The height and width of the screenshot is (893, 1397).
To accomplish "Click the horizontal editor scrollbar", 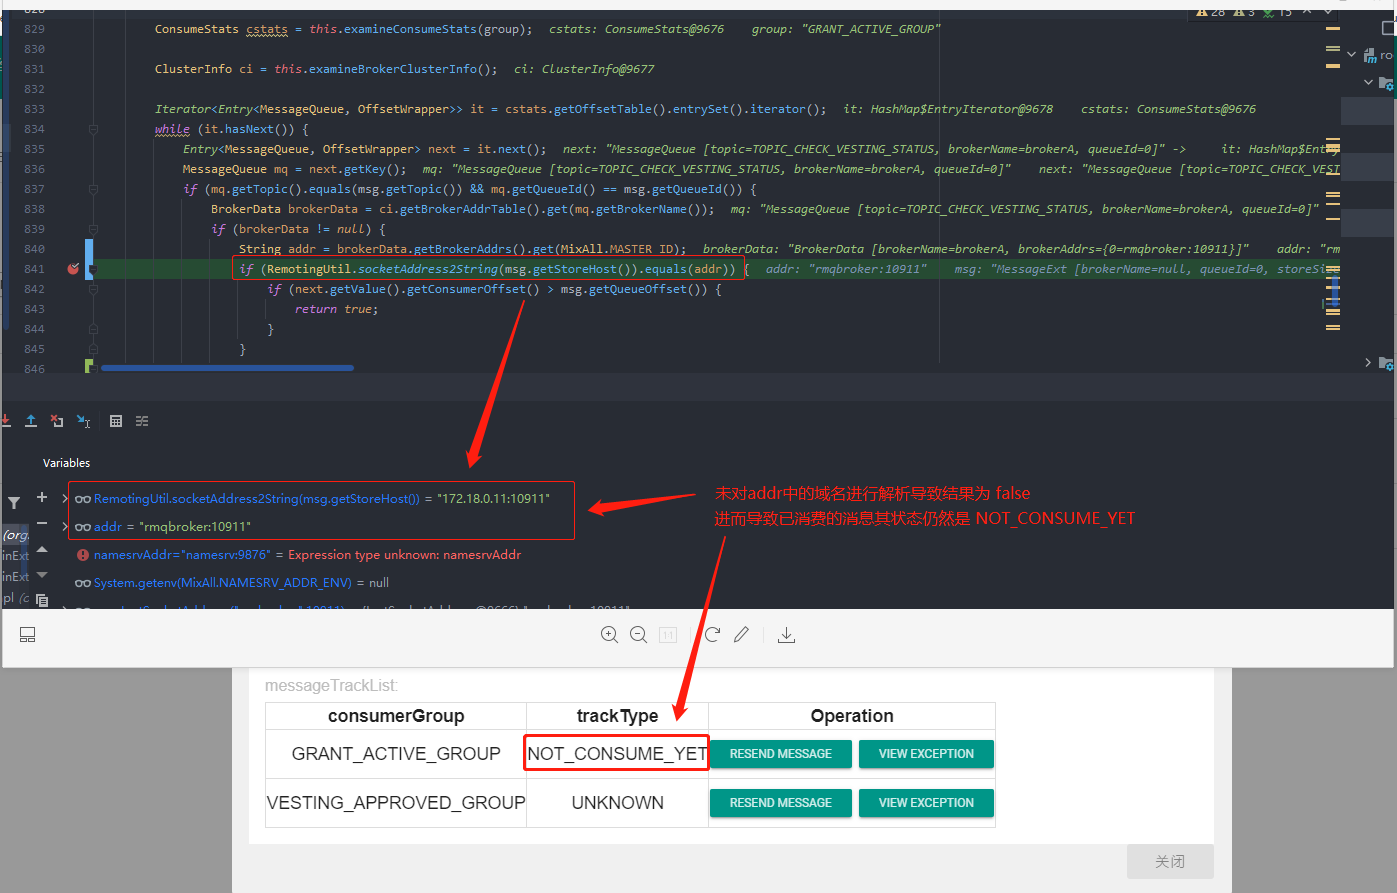I will pyautogui.click(x=225, y=367).
